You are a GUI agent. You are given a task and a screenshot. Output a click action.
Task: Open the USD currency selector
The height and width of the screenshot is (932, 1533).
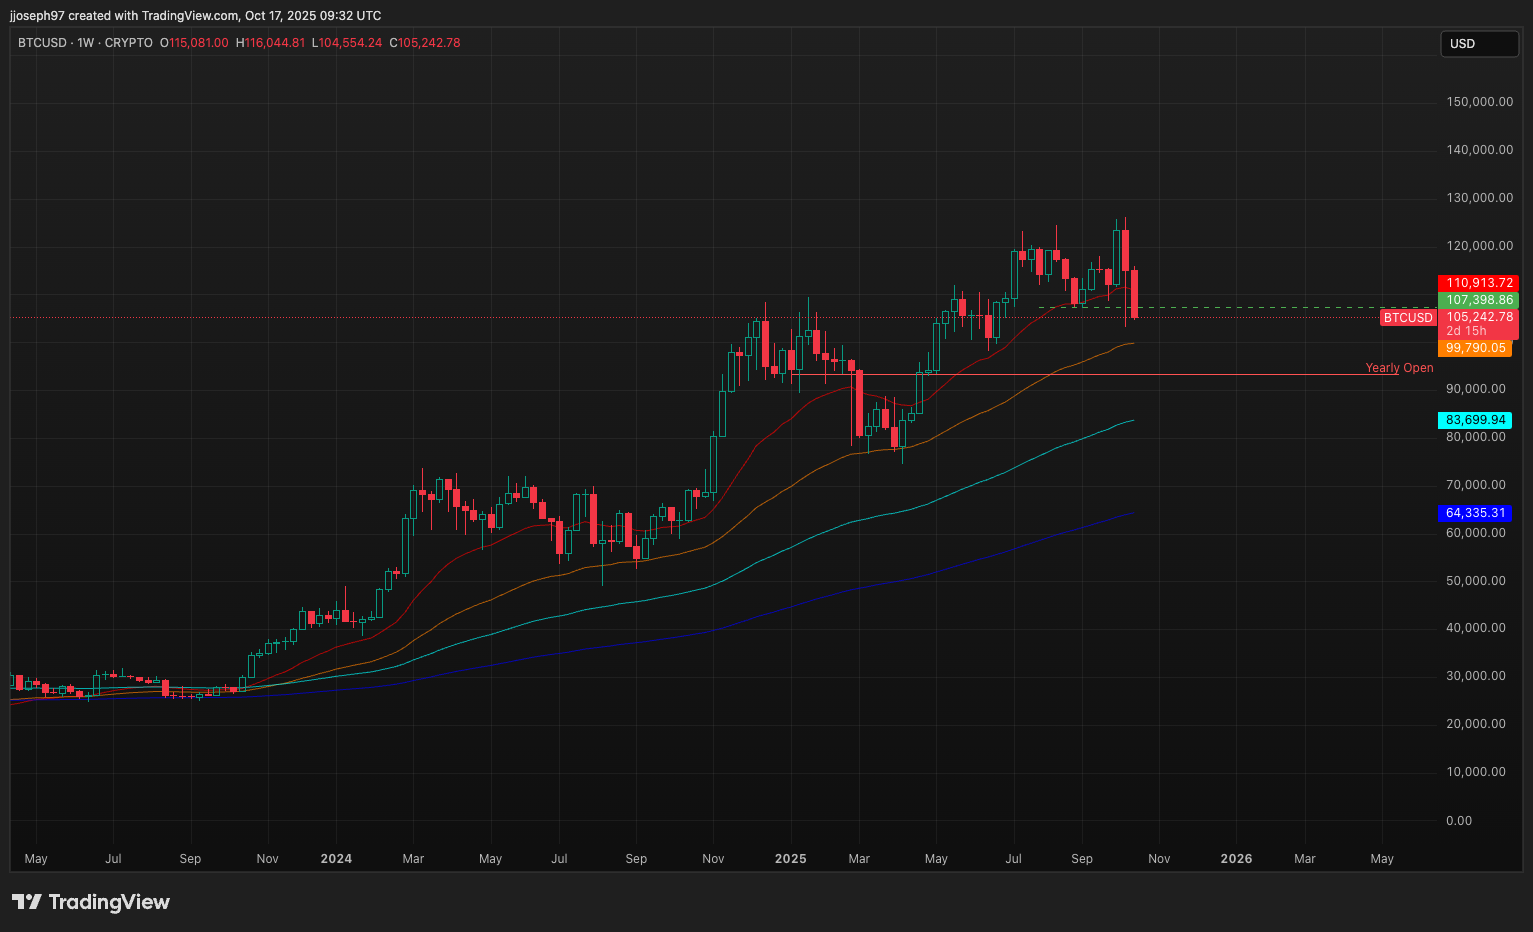click(1479, 44)
